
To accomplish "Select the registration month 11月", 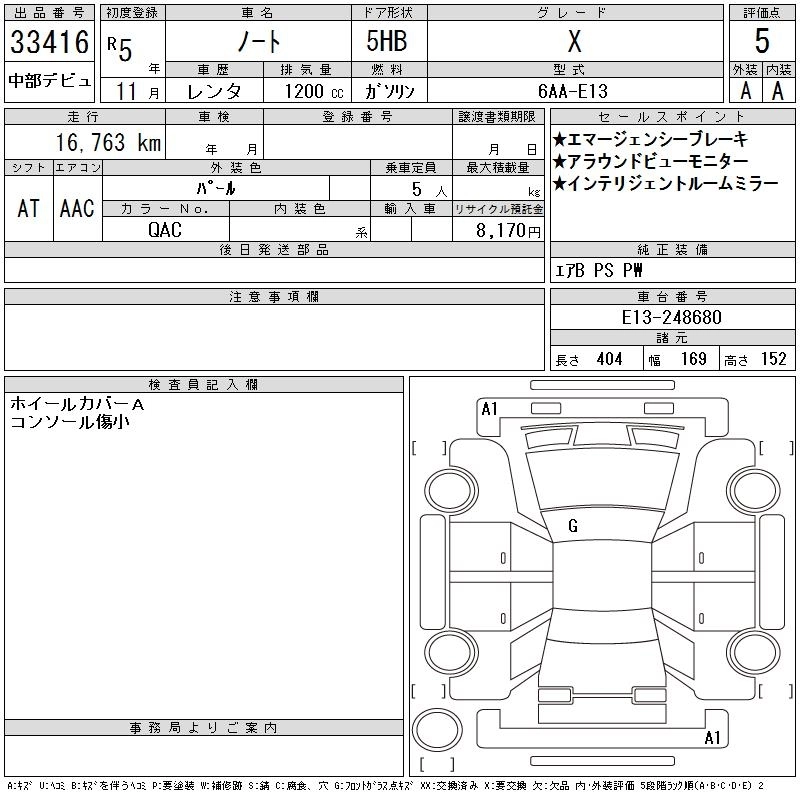I will click(x=138, y=91).
